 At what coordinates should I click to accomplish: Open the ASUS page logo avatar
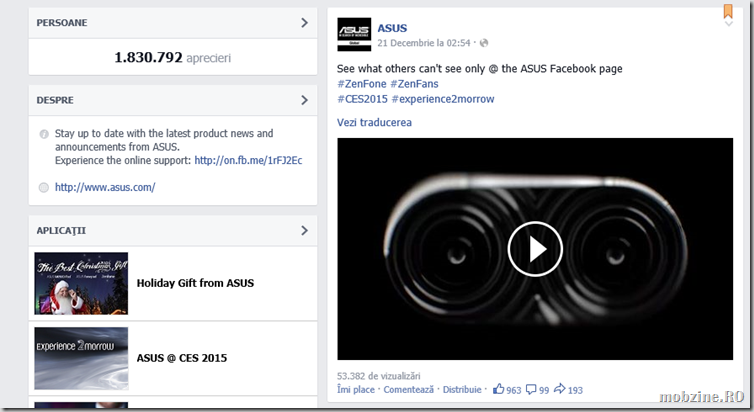[354, 34]
